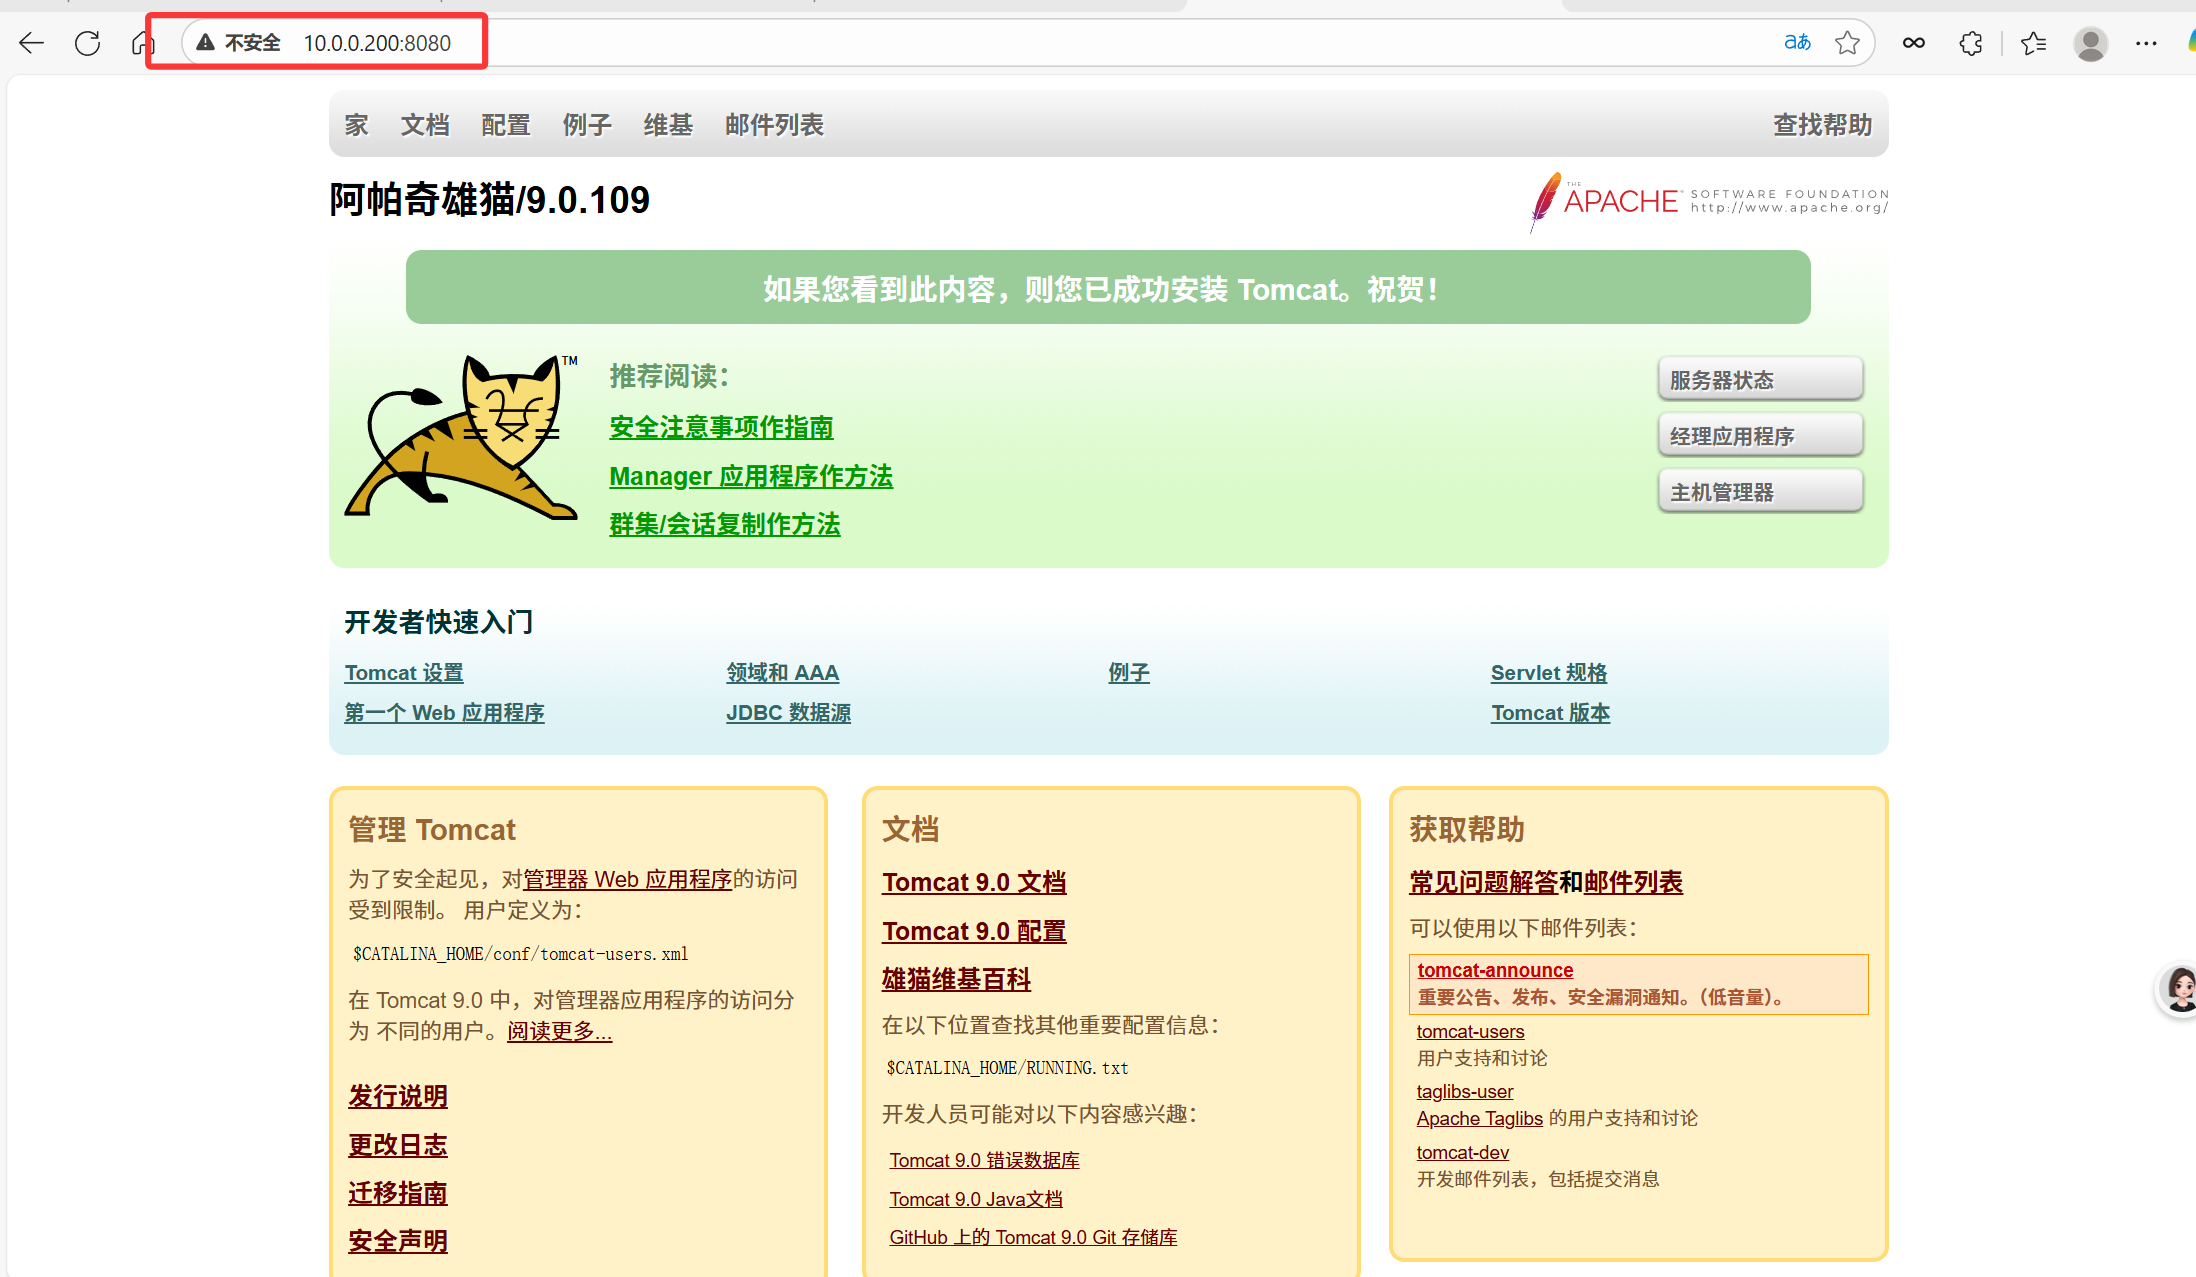
Task: Open the translate page icon
Action: click(1797, 43)
